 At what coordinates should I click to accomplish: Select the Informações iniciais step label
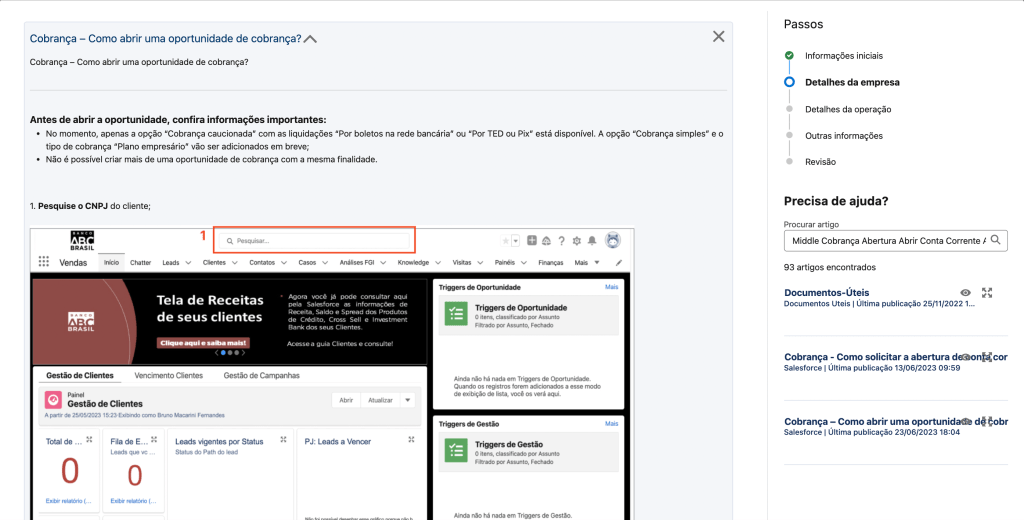pos(844,56)
